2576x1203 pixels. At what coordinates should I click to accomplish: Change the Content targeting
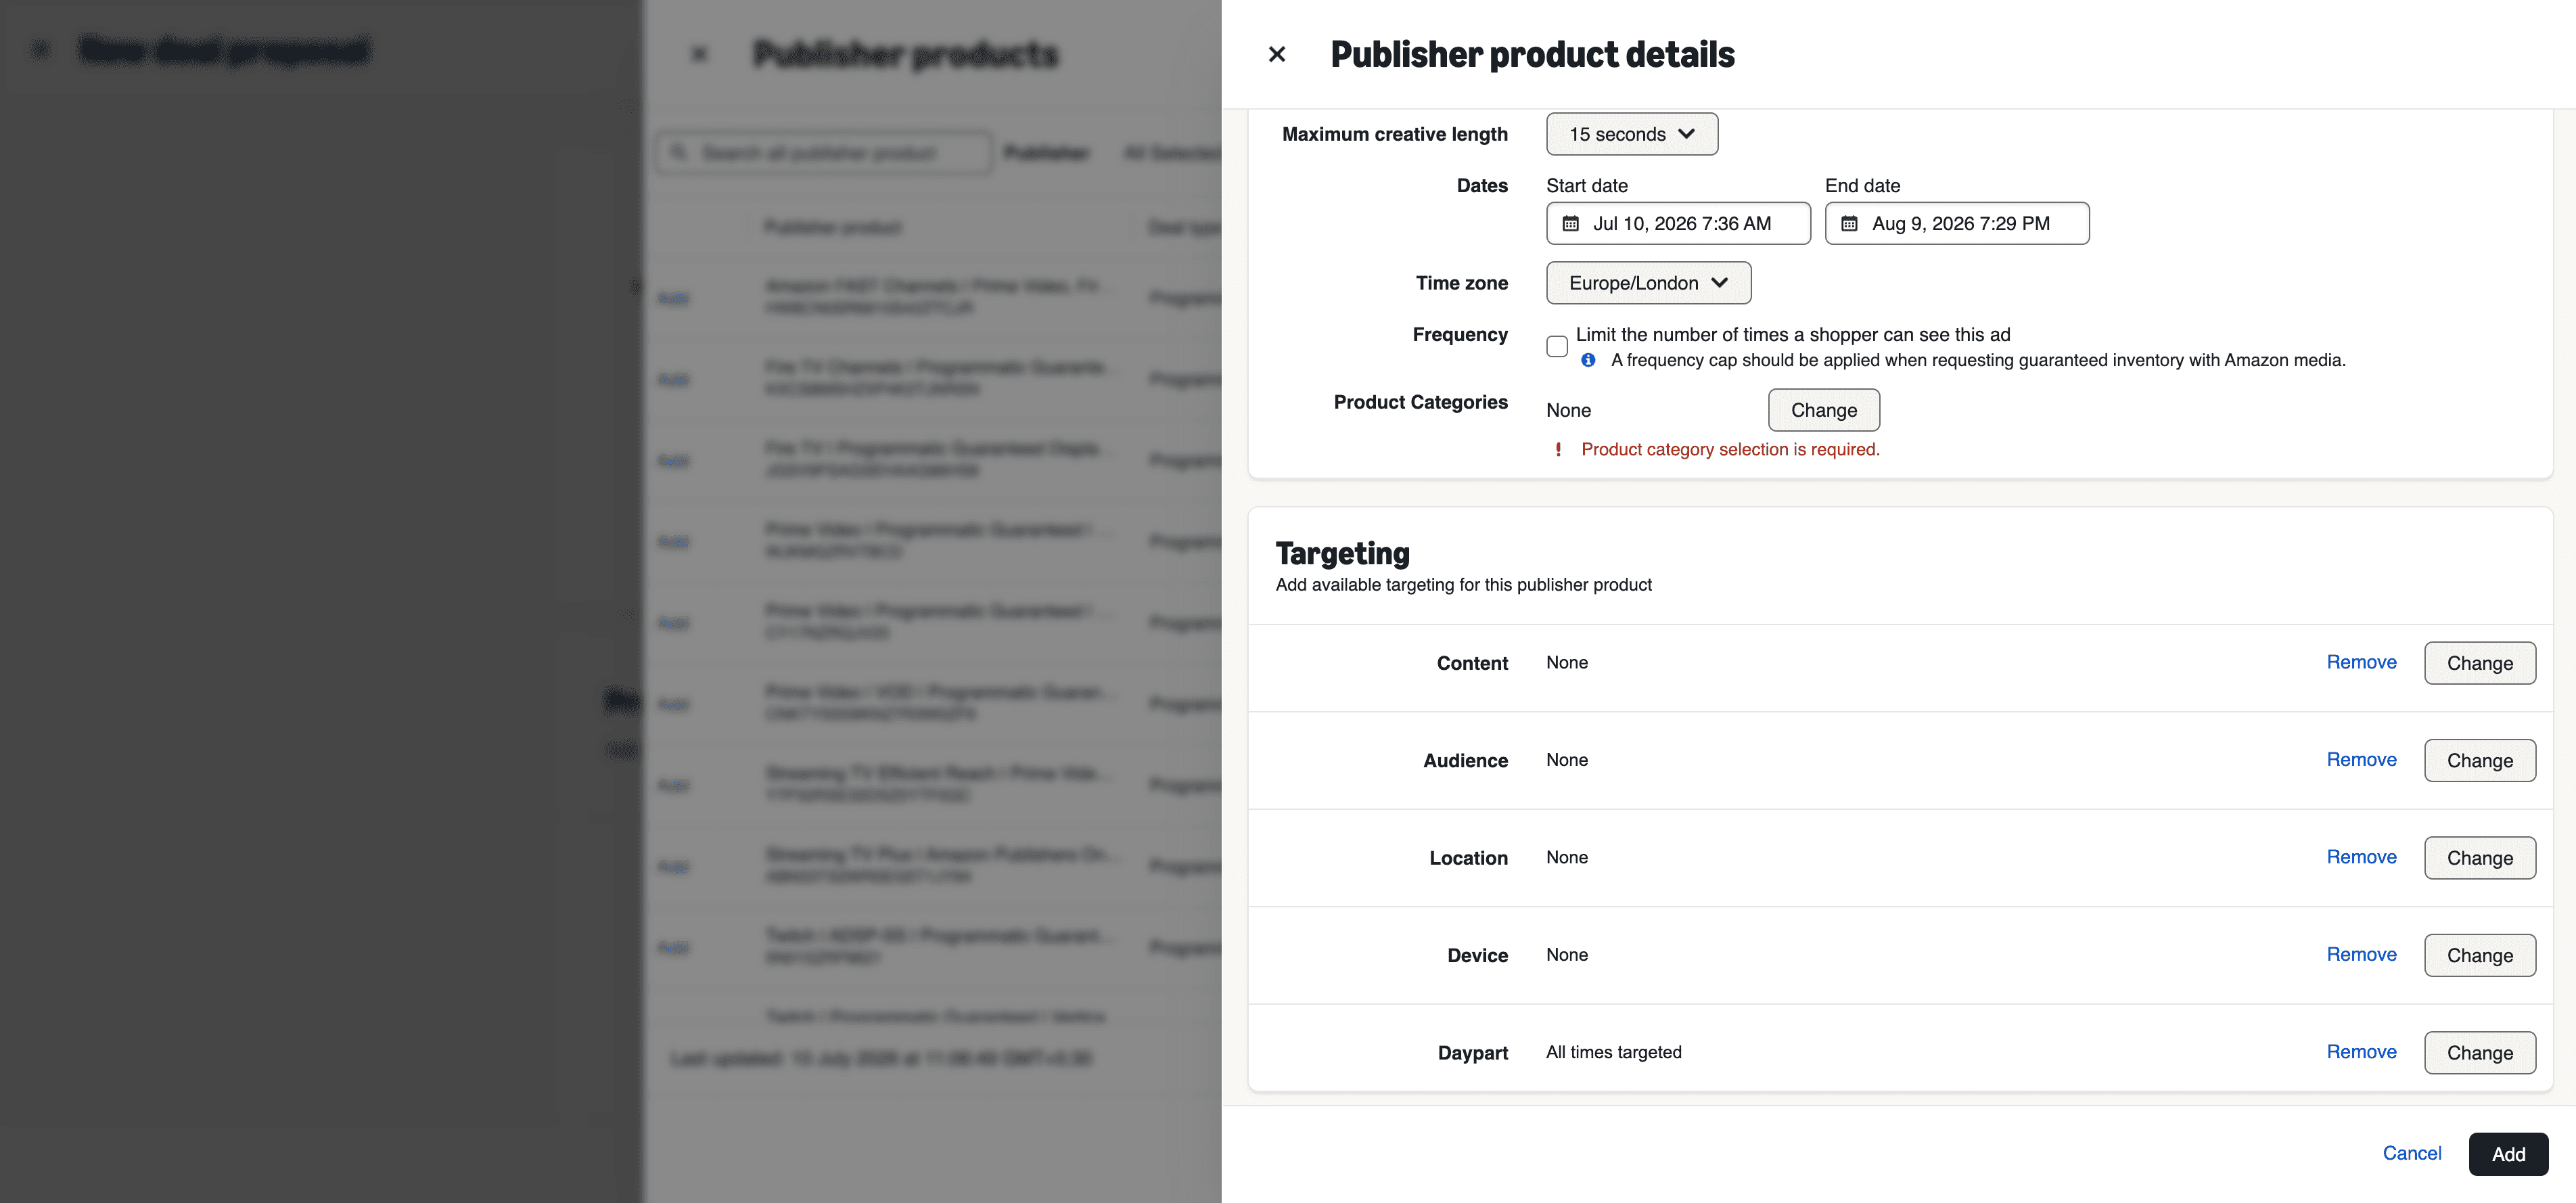click(x=2480, y=663)
